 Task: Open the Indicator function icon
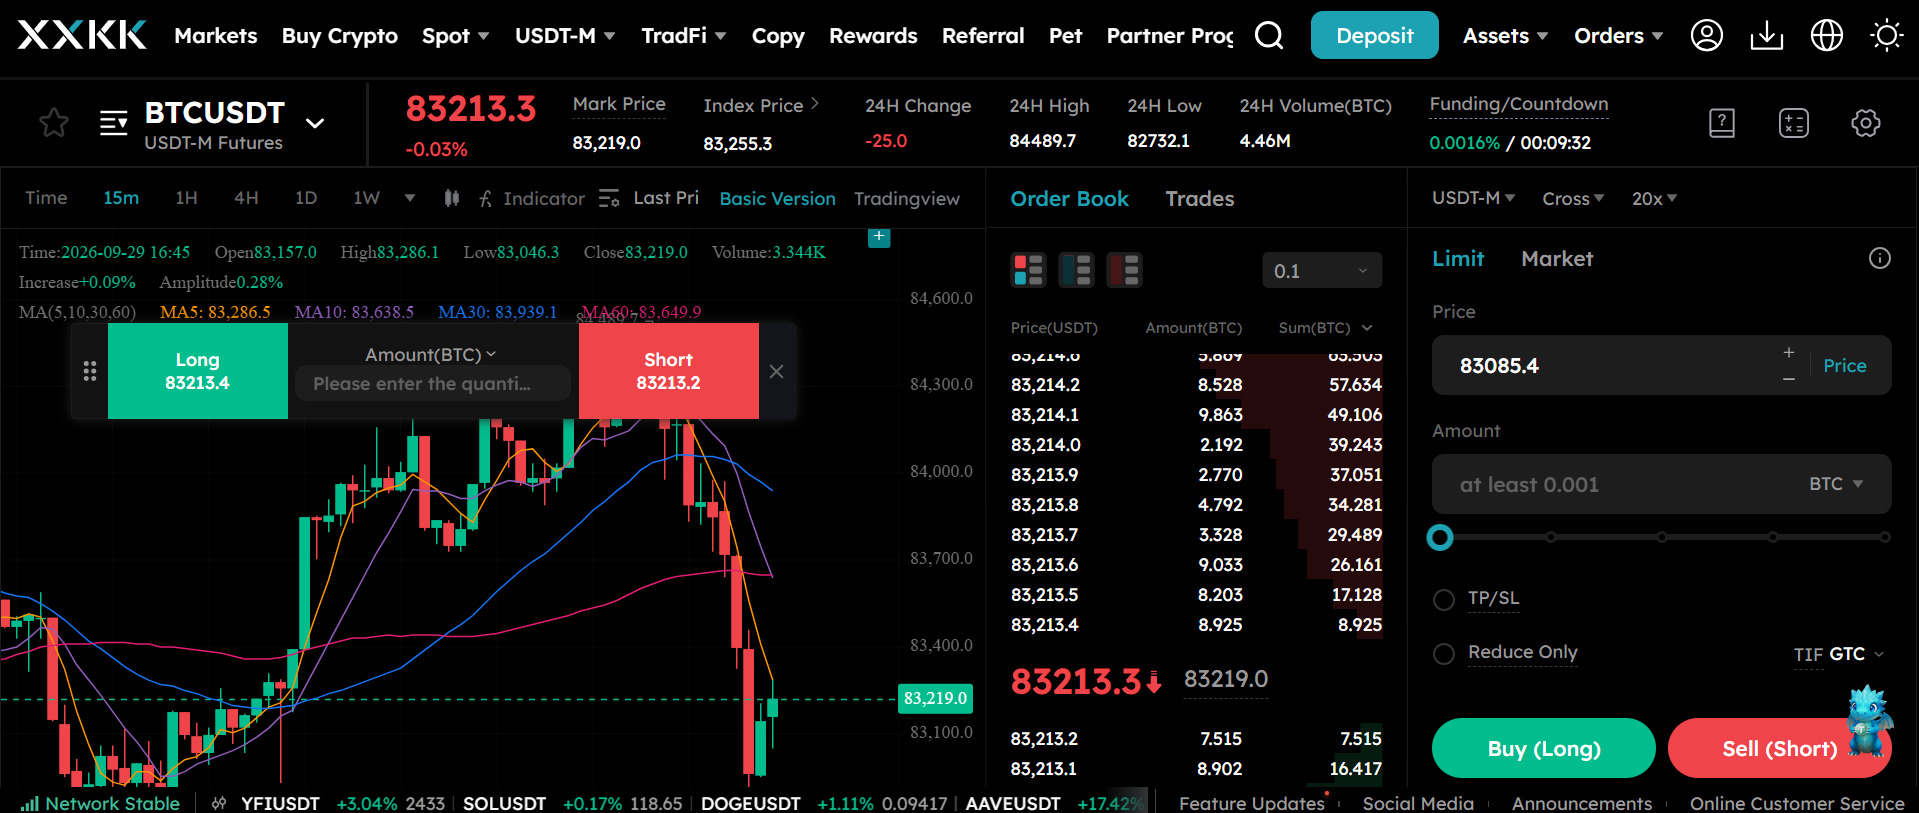(x=485, y=199)
